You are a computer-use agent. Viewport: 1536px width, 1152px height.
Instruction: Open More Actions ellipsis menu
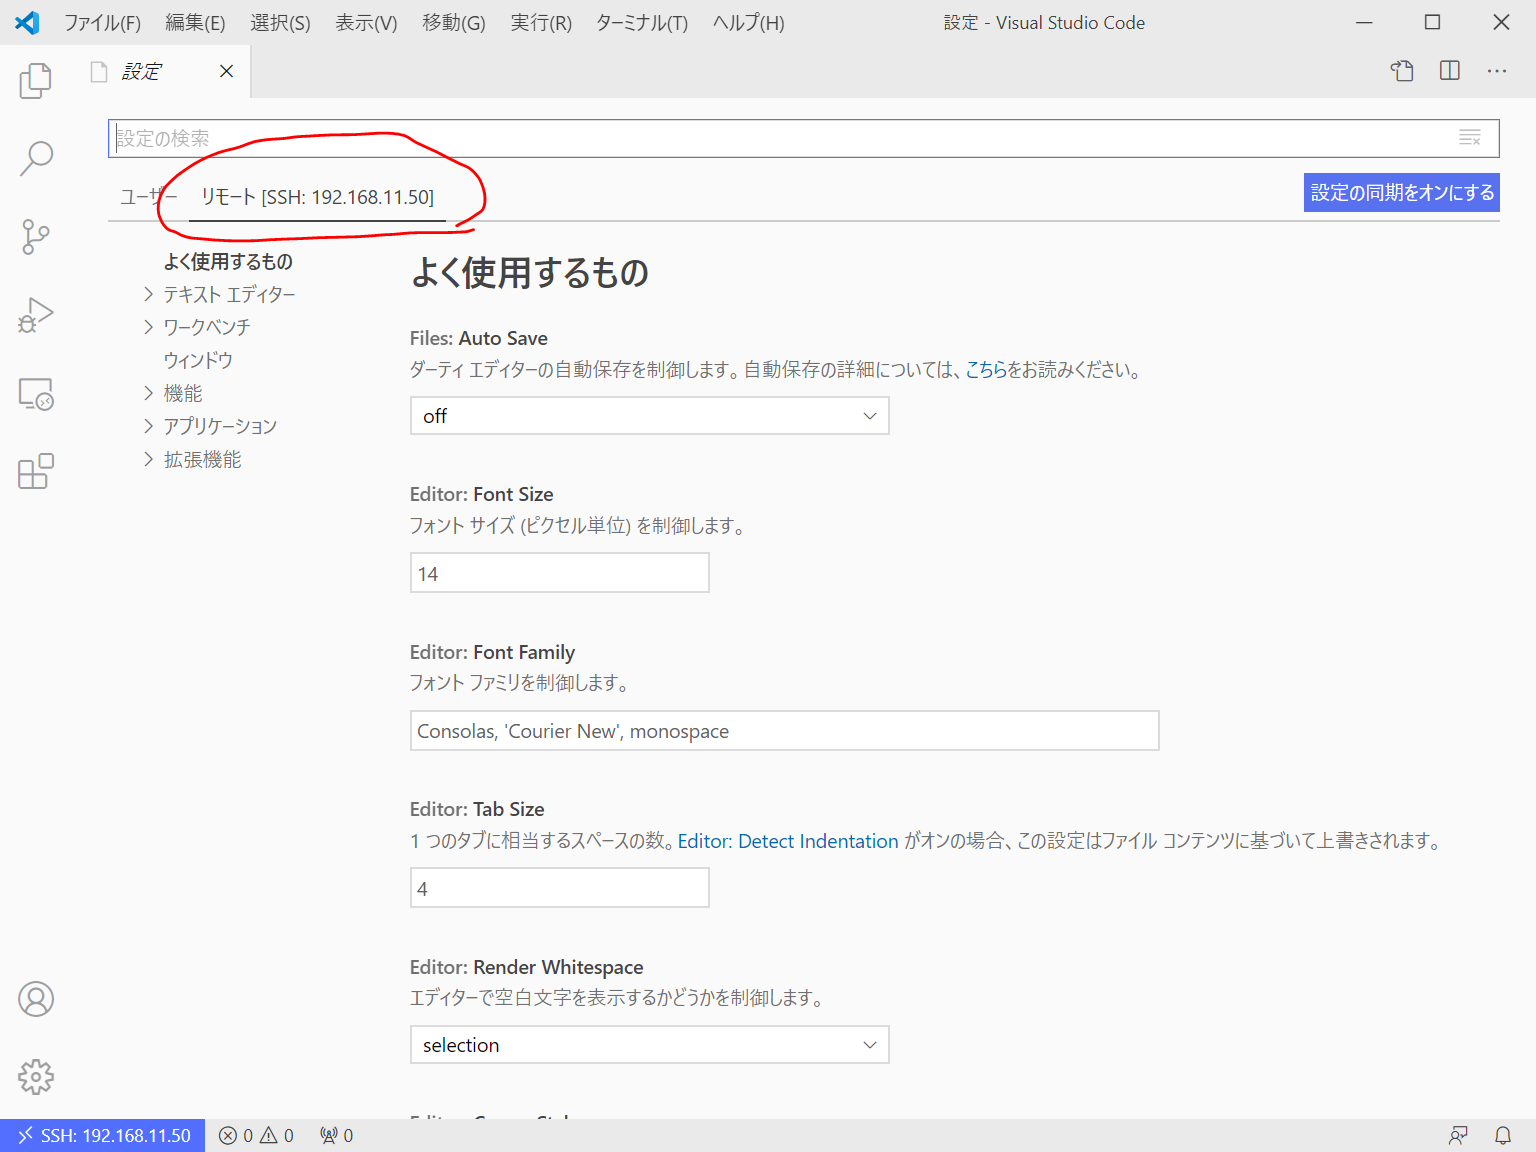coord(1497,71)
